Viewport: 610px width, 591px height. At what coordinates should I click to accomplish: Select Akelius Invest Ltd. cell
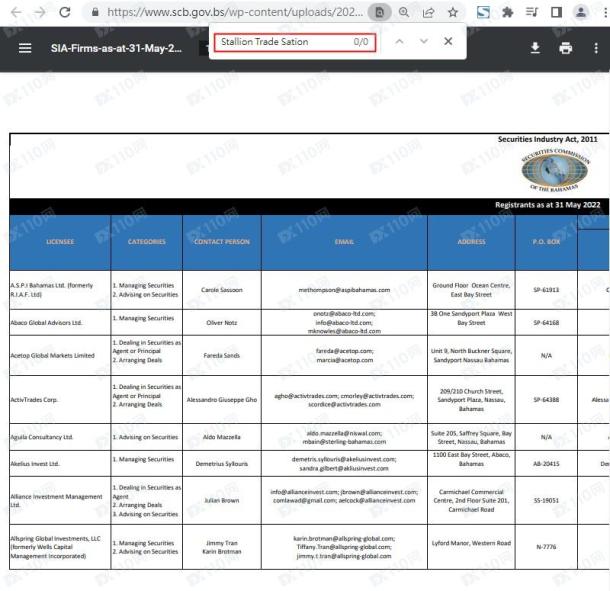point(60,464)
